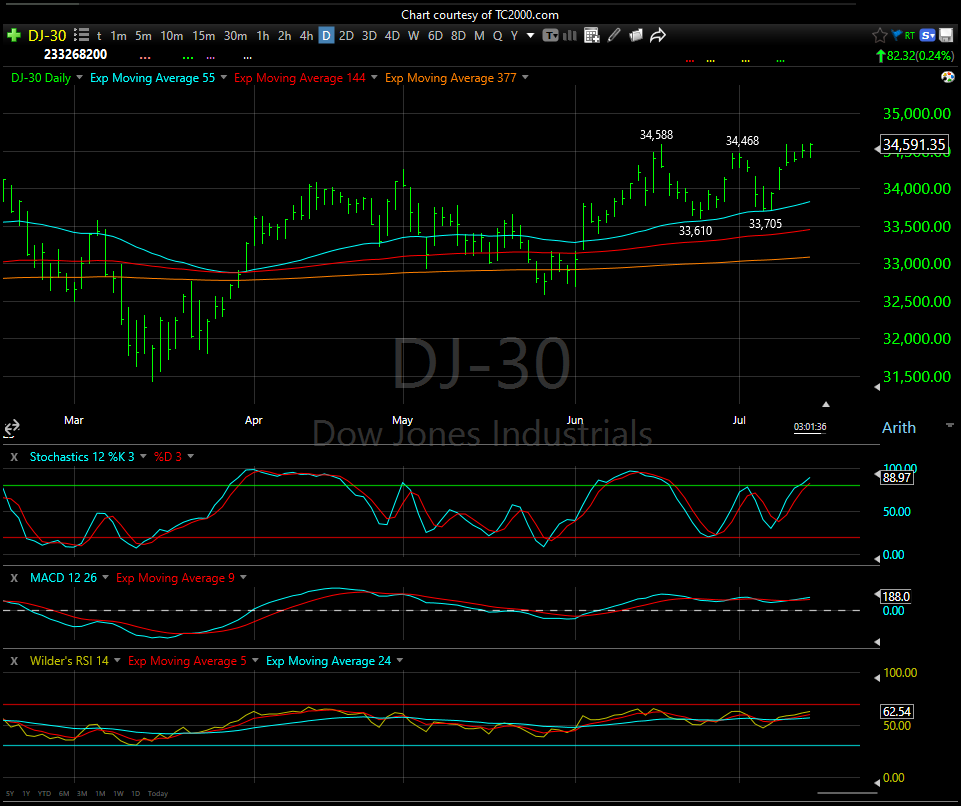
Task: Click the Arith scale button
Action: click(x=898, y=428)
